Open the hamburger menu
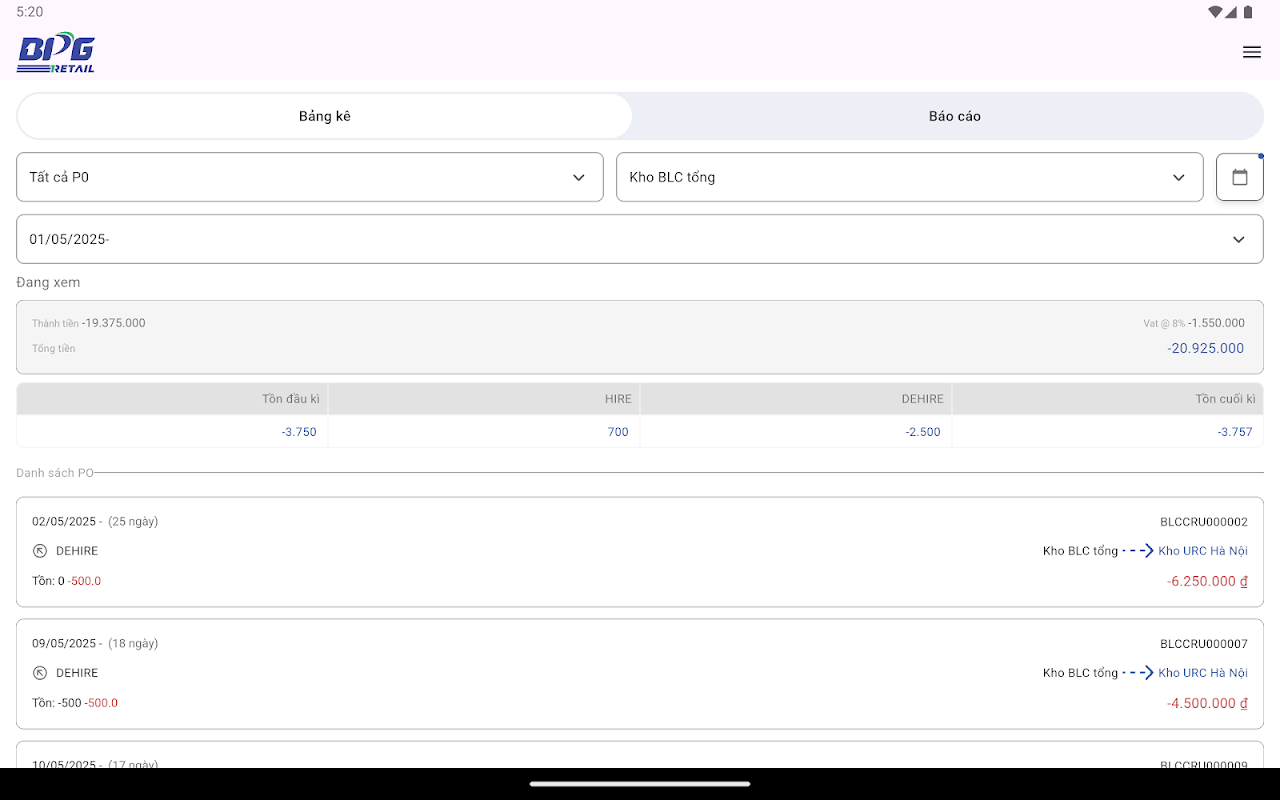This screenshot has width=1280, height=800. 1251,52
